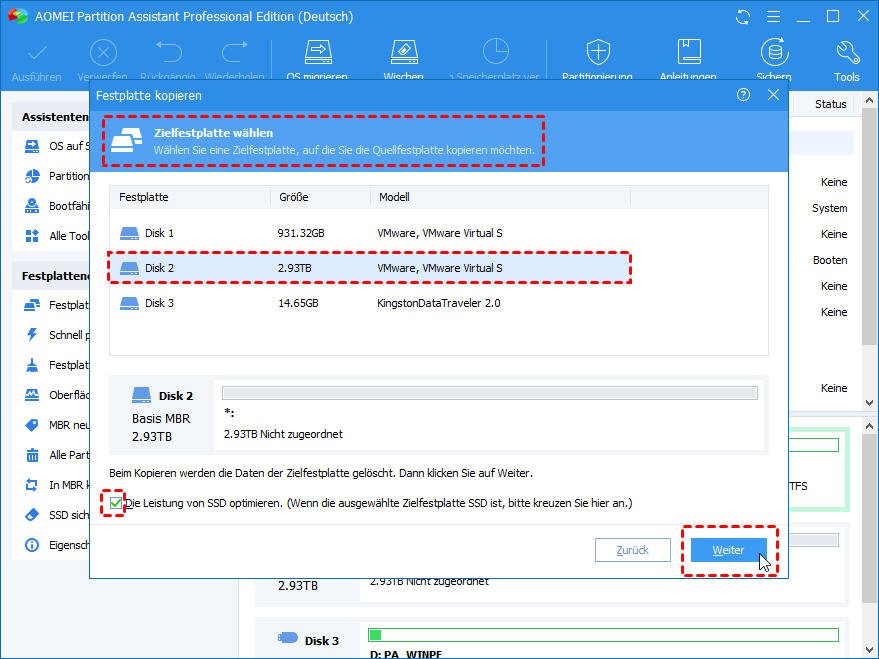Click Alle Partitionen löschen trash icon

pyautogui.click(x=32, y=454)
